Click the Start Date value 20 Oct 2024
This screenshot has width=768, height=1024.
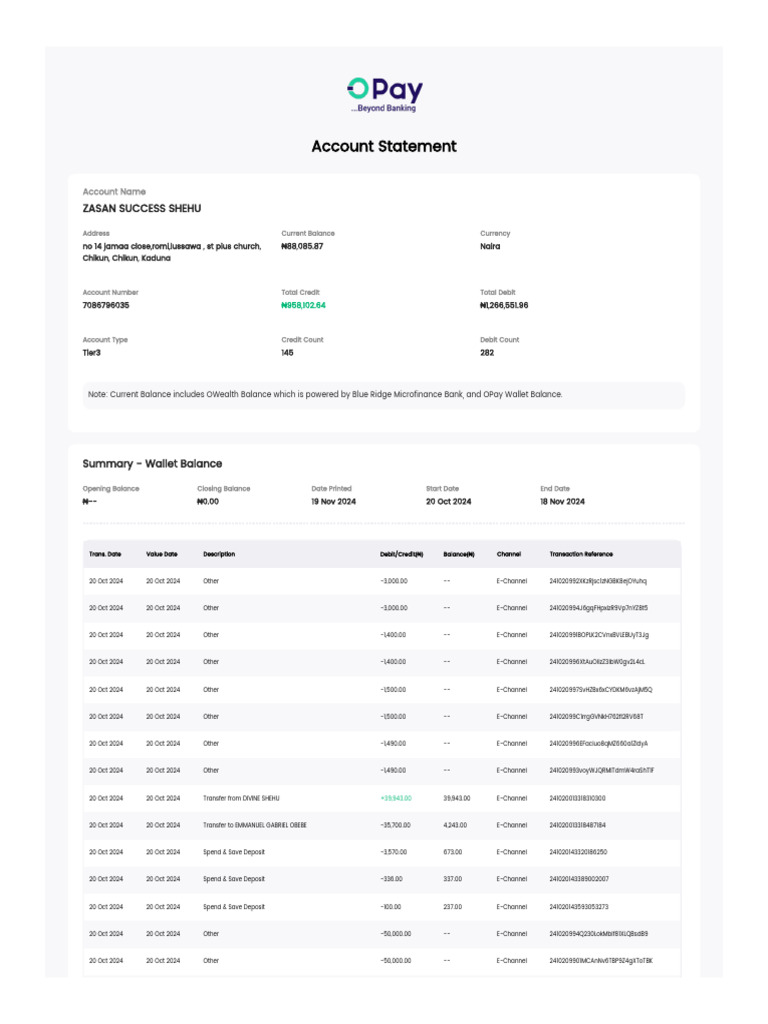(x=448, y=501)
